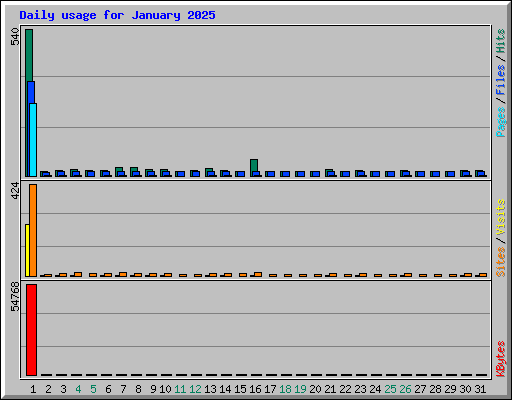Screen dimensions: 512x400
Task: Click day label 31 on the axis
Action: click(x=480, y=389)
